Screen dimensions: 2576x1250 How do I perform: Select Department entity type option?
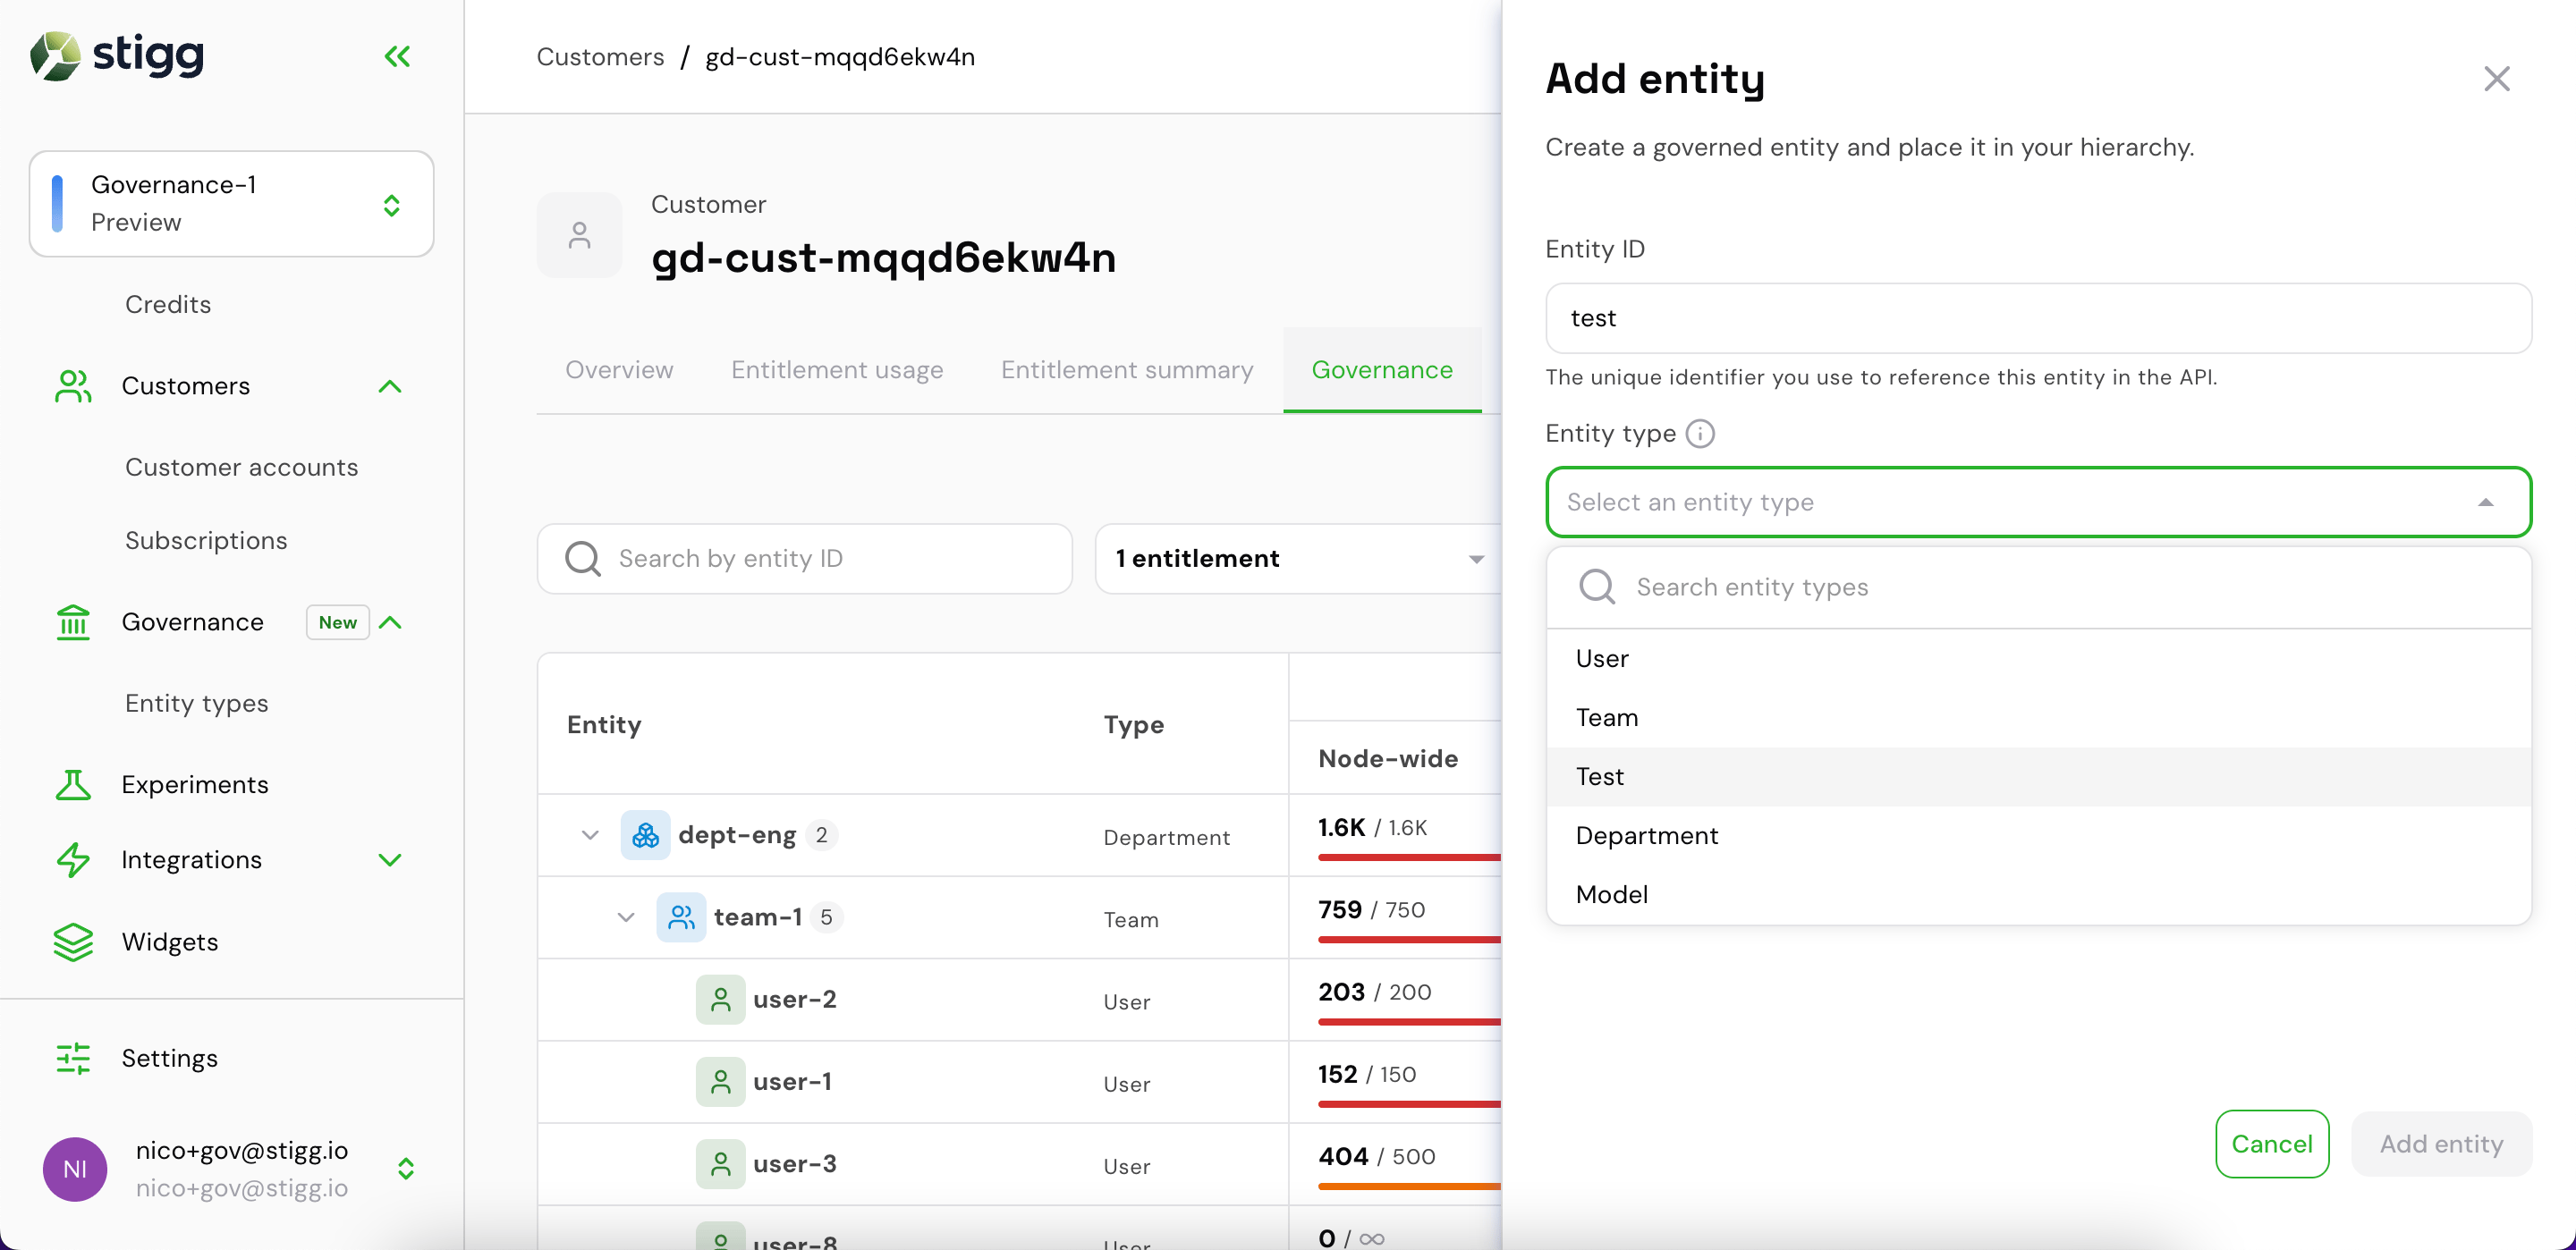pos(2038,836)
